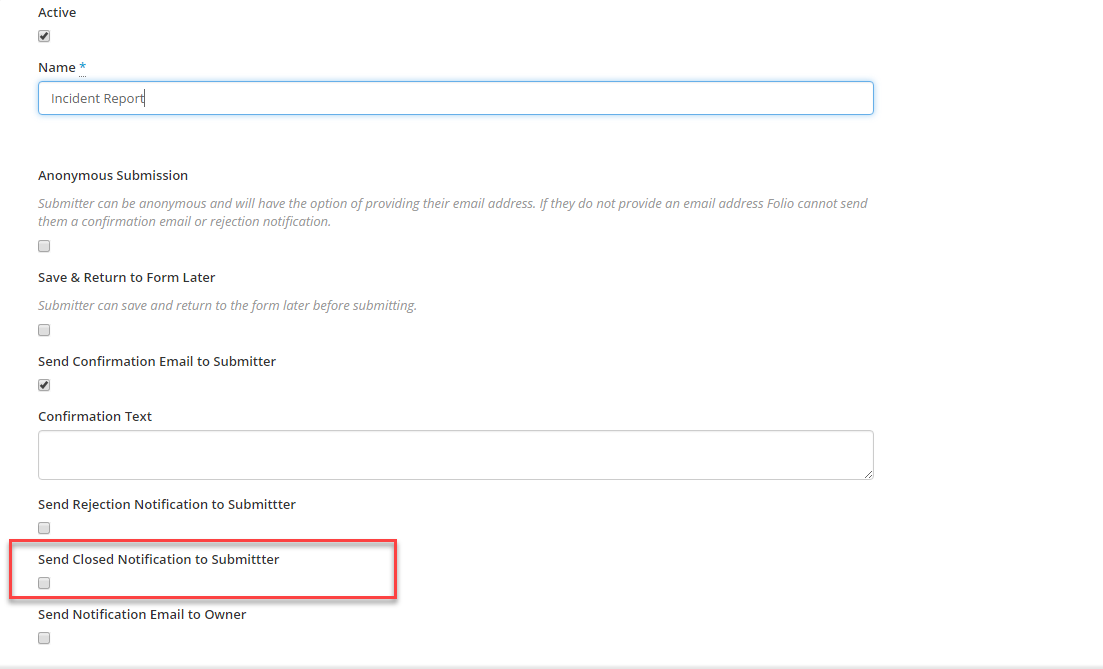1103x669 pixels.
Task: Click the Anonymous Submission heading
Action: (113, 175)
